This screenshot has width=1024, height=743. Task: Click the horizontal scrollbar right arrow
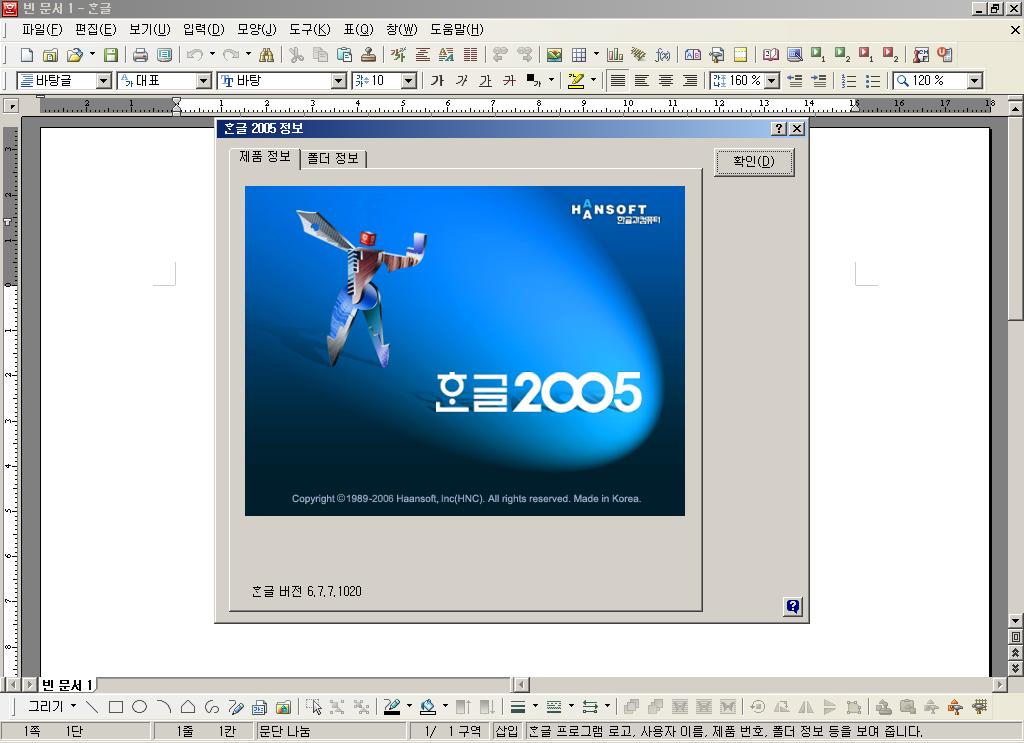point(999,684)
